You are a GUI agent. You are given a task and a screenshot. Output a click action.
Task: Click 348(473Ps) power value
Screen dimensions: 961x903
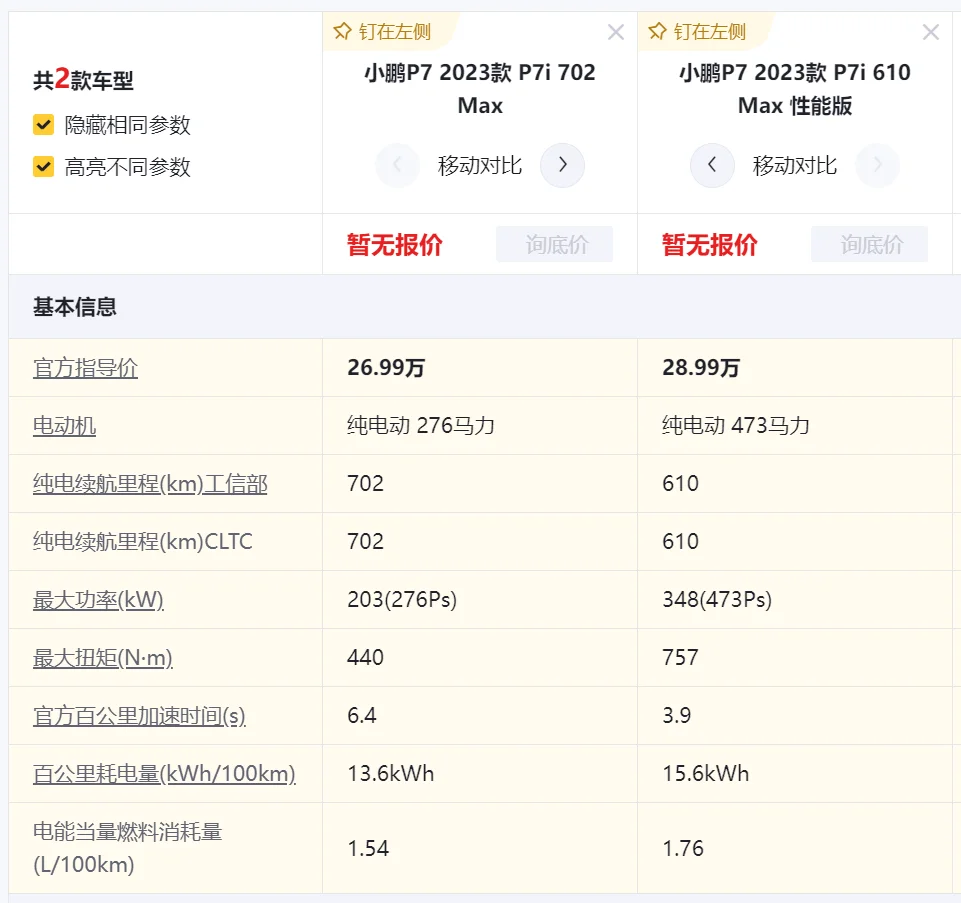pos(717,600)
